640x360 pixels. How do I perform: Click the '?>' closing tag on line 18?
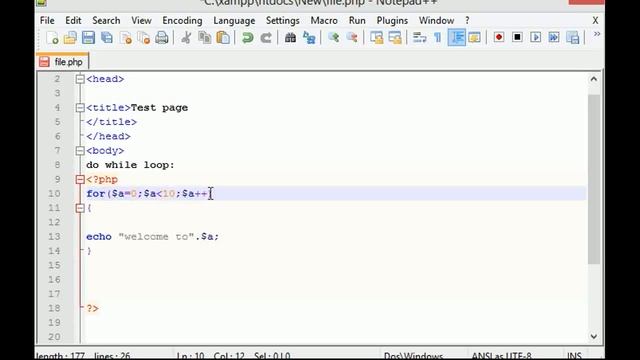(x=92, y=308)
